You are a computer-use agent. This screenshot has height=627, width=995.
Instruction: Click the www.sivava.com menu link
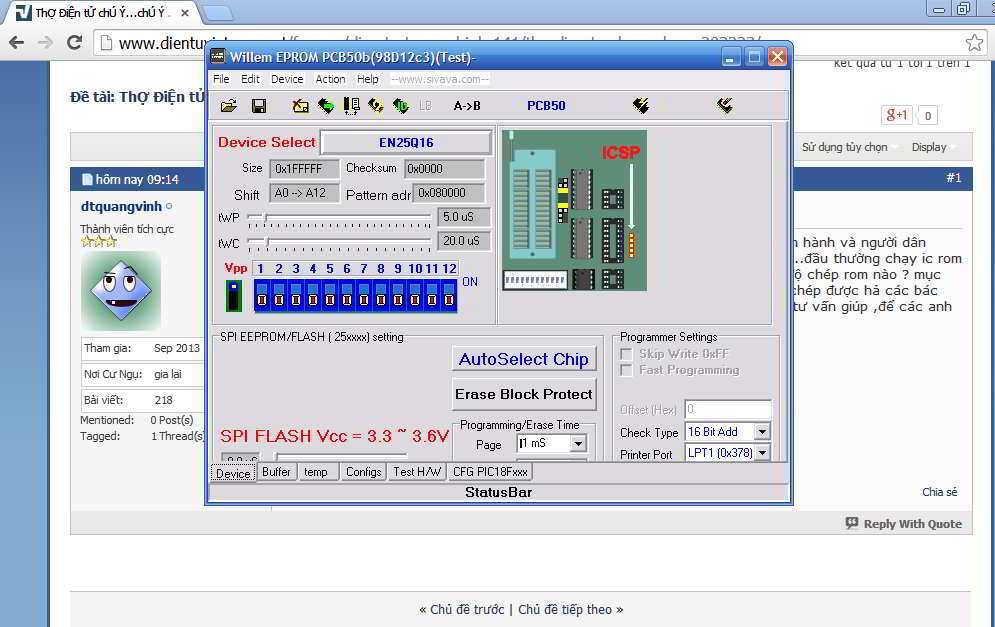[440, 79]
